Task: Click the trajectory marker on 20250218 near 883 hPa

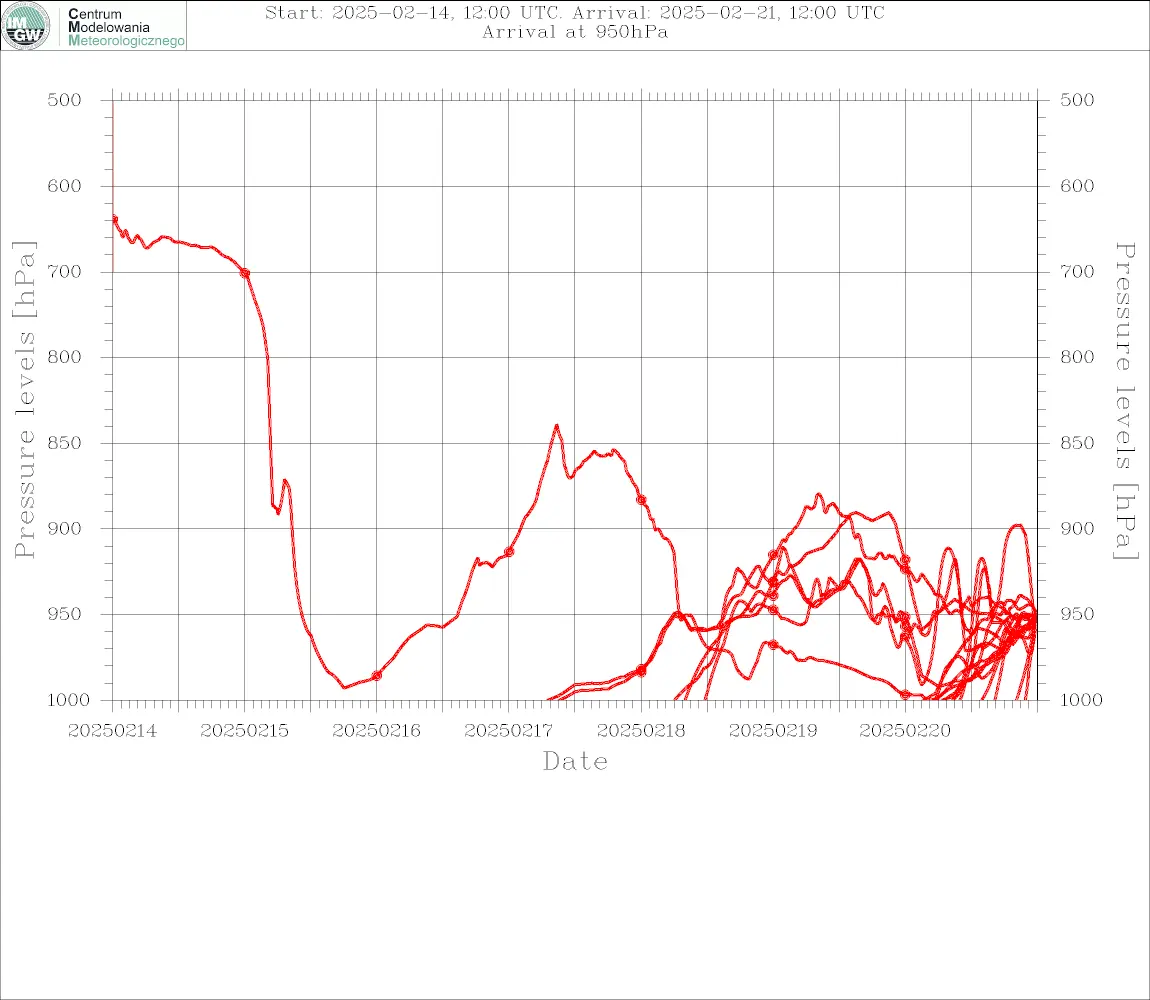Action: tap(641, 500)
